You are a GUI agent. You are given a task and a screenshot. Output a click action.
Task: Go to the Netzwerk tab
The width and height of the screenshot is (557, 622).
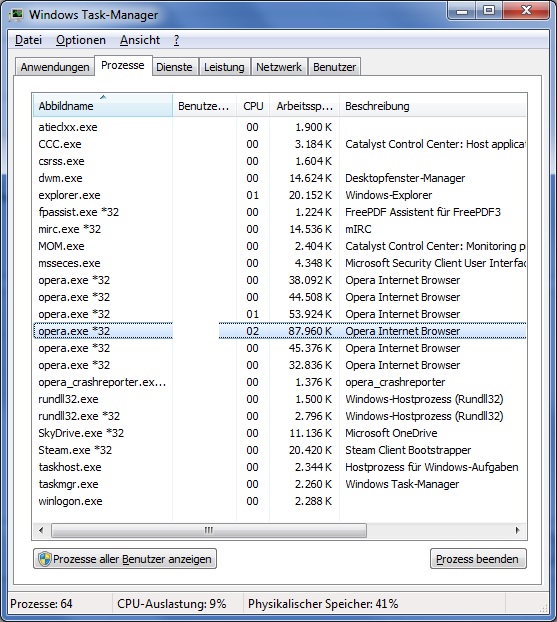coord(279,67)
